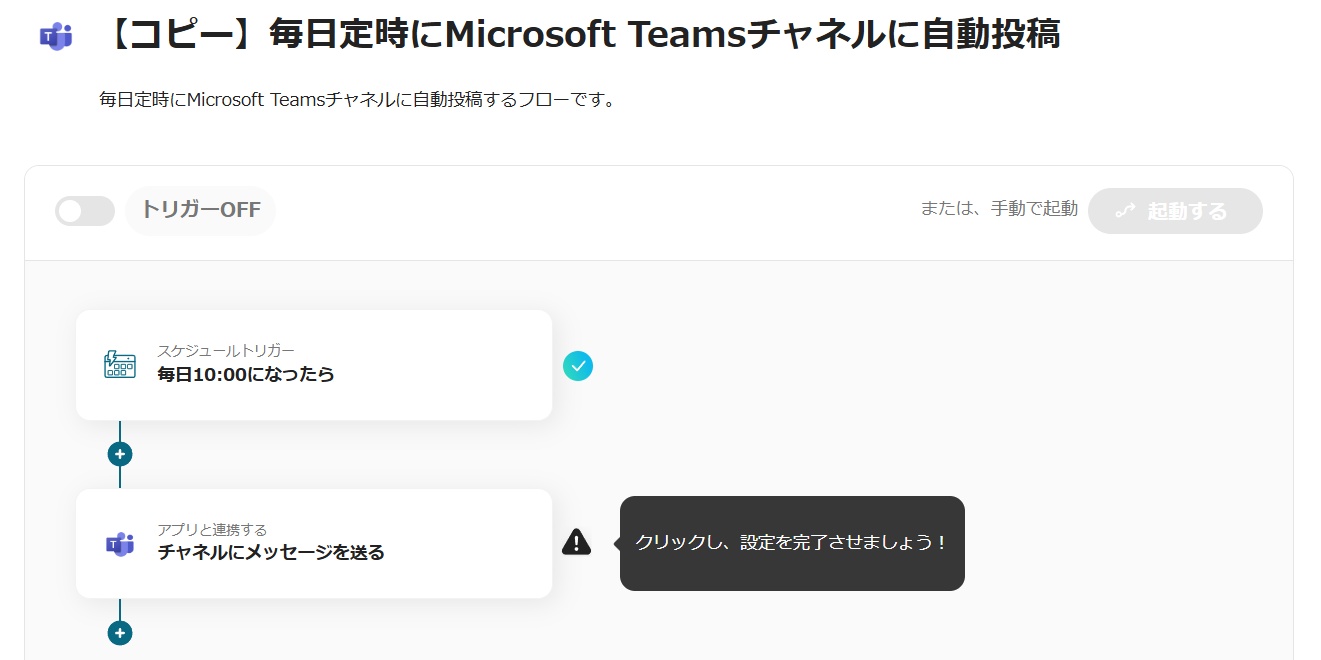Add a step below the schedule trigger
Screen dimensions: 1321x660
coord(120,454)
